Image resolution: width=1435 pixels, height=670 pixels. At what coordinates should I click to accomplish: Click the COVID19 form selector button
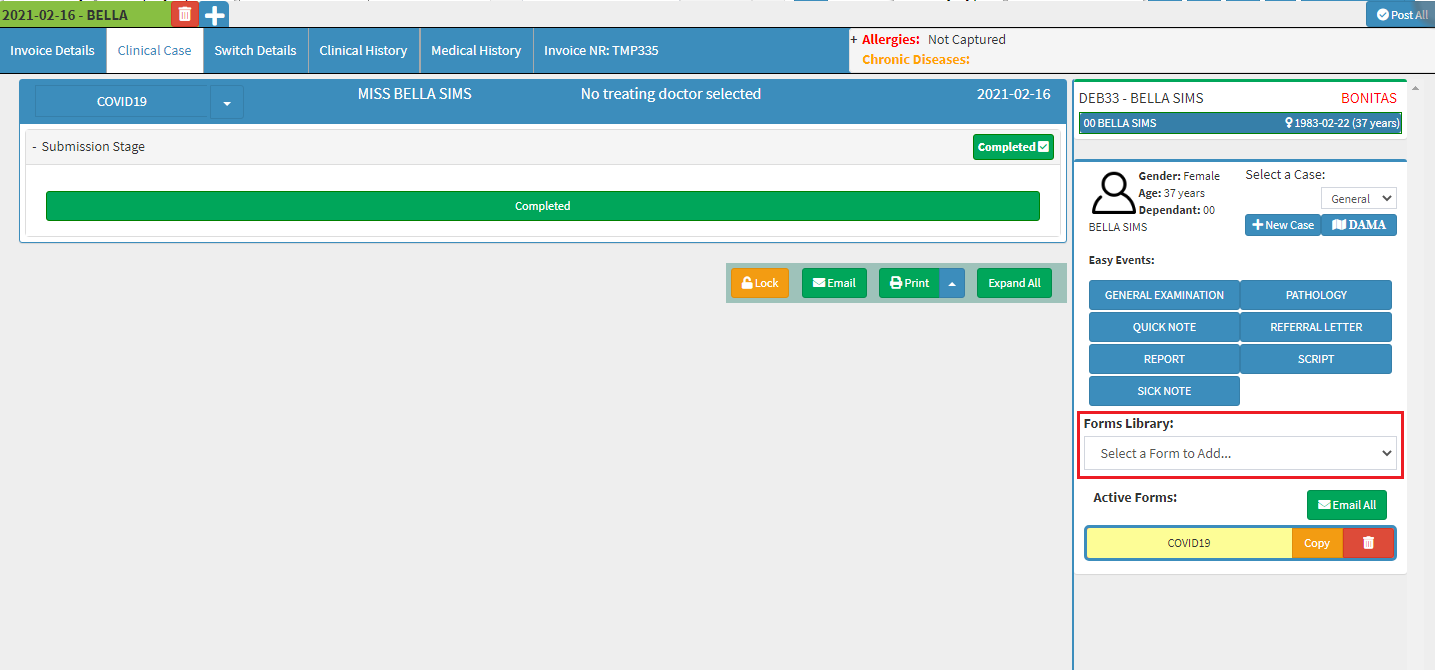point(123,102)
